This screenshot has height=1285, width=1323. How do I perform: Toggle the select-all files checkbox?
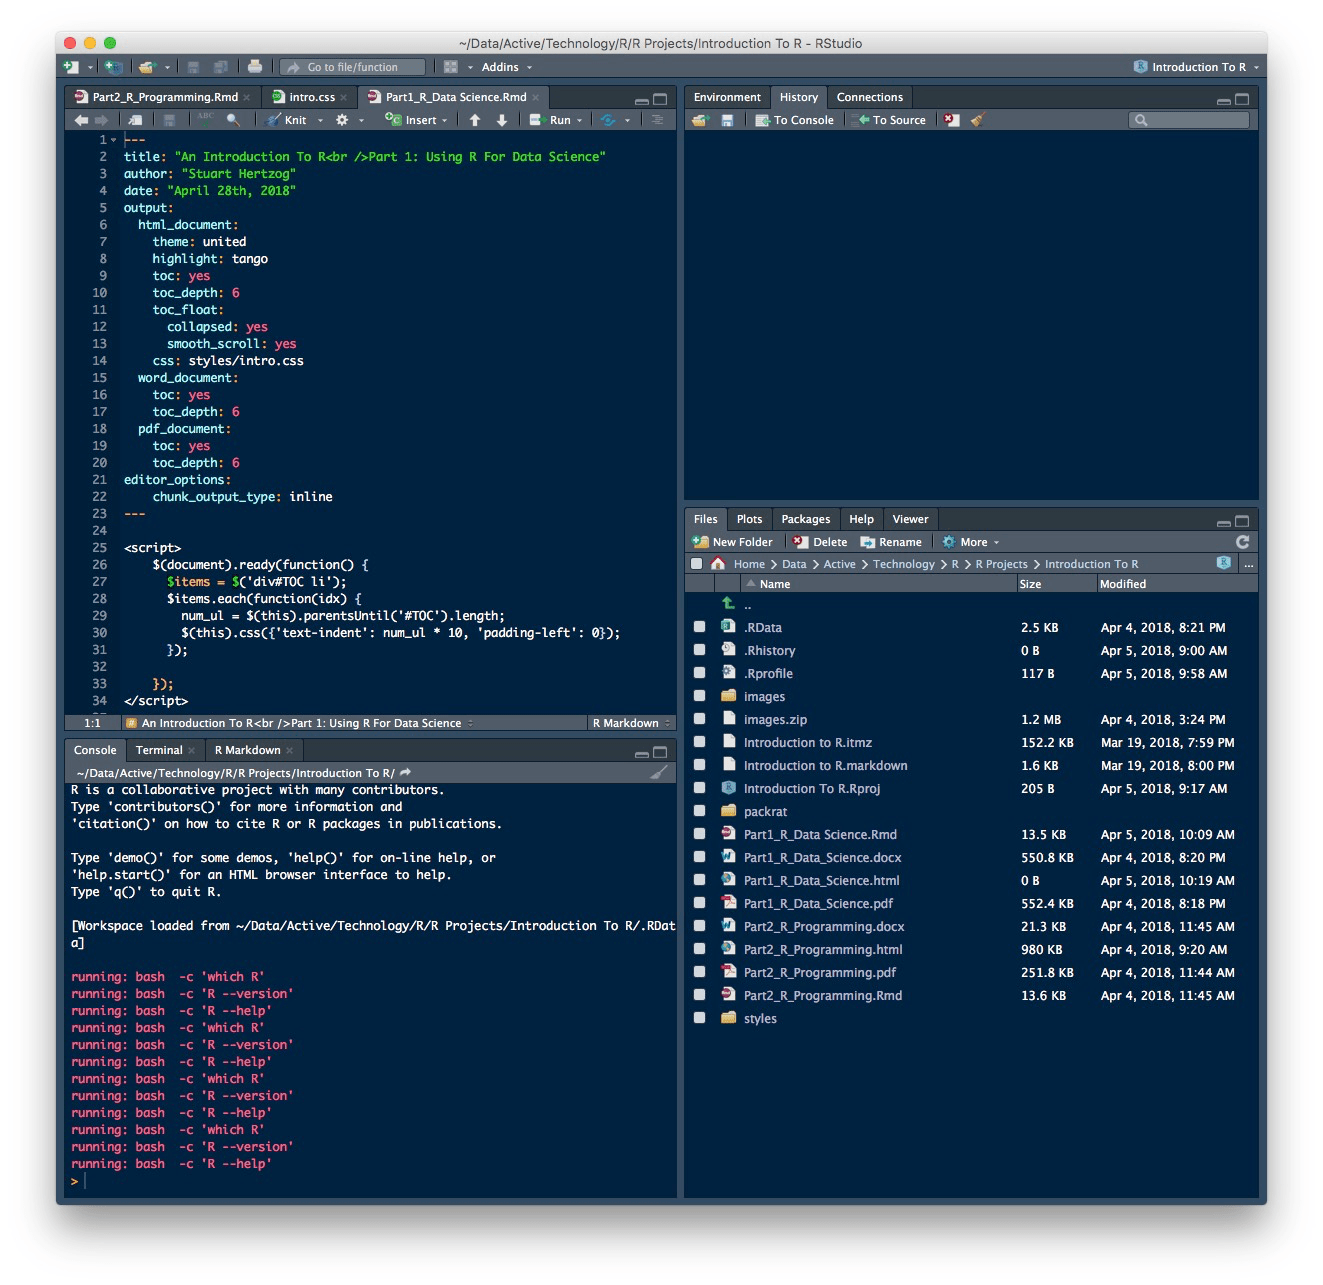coord(696,564)
